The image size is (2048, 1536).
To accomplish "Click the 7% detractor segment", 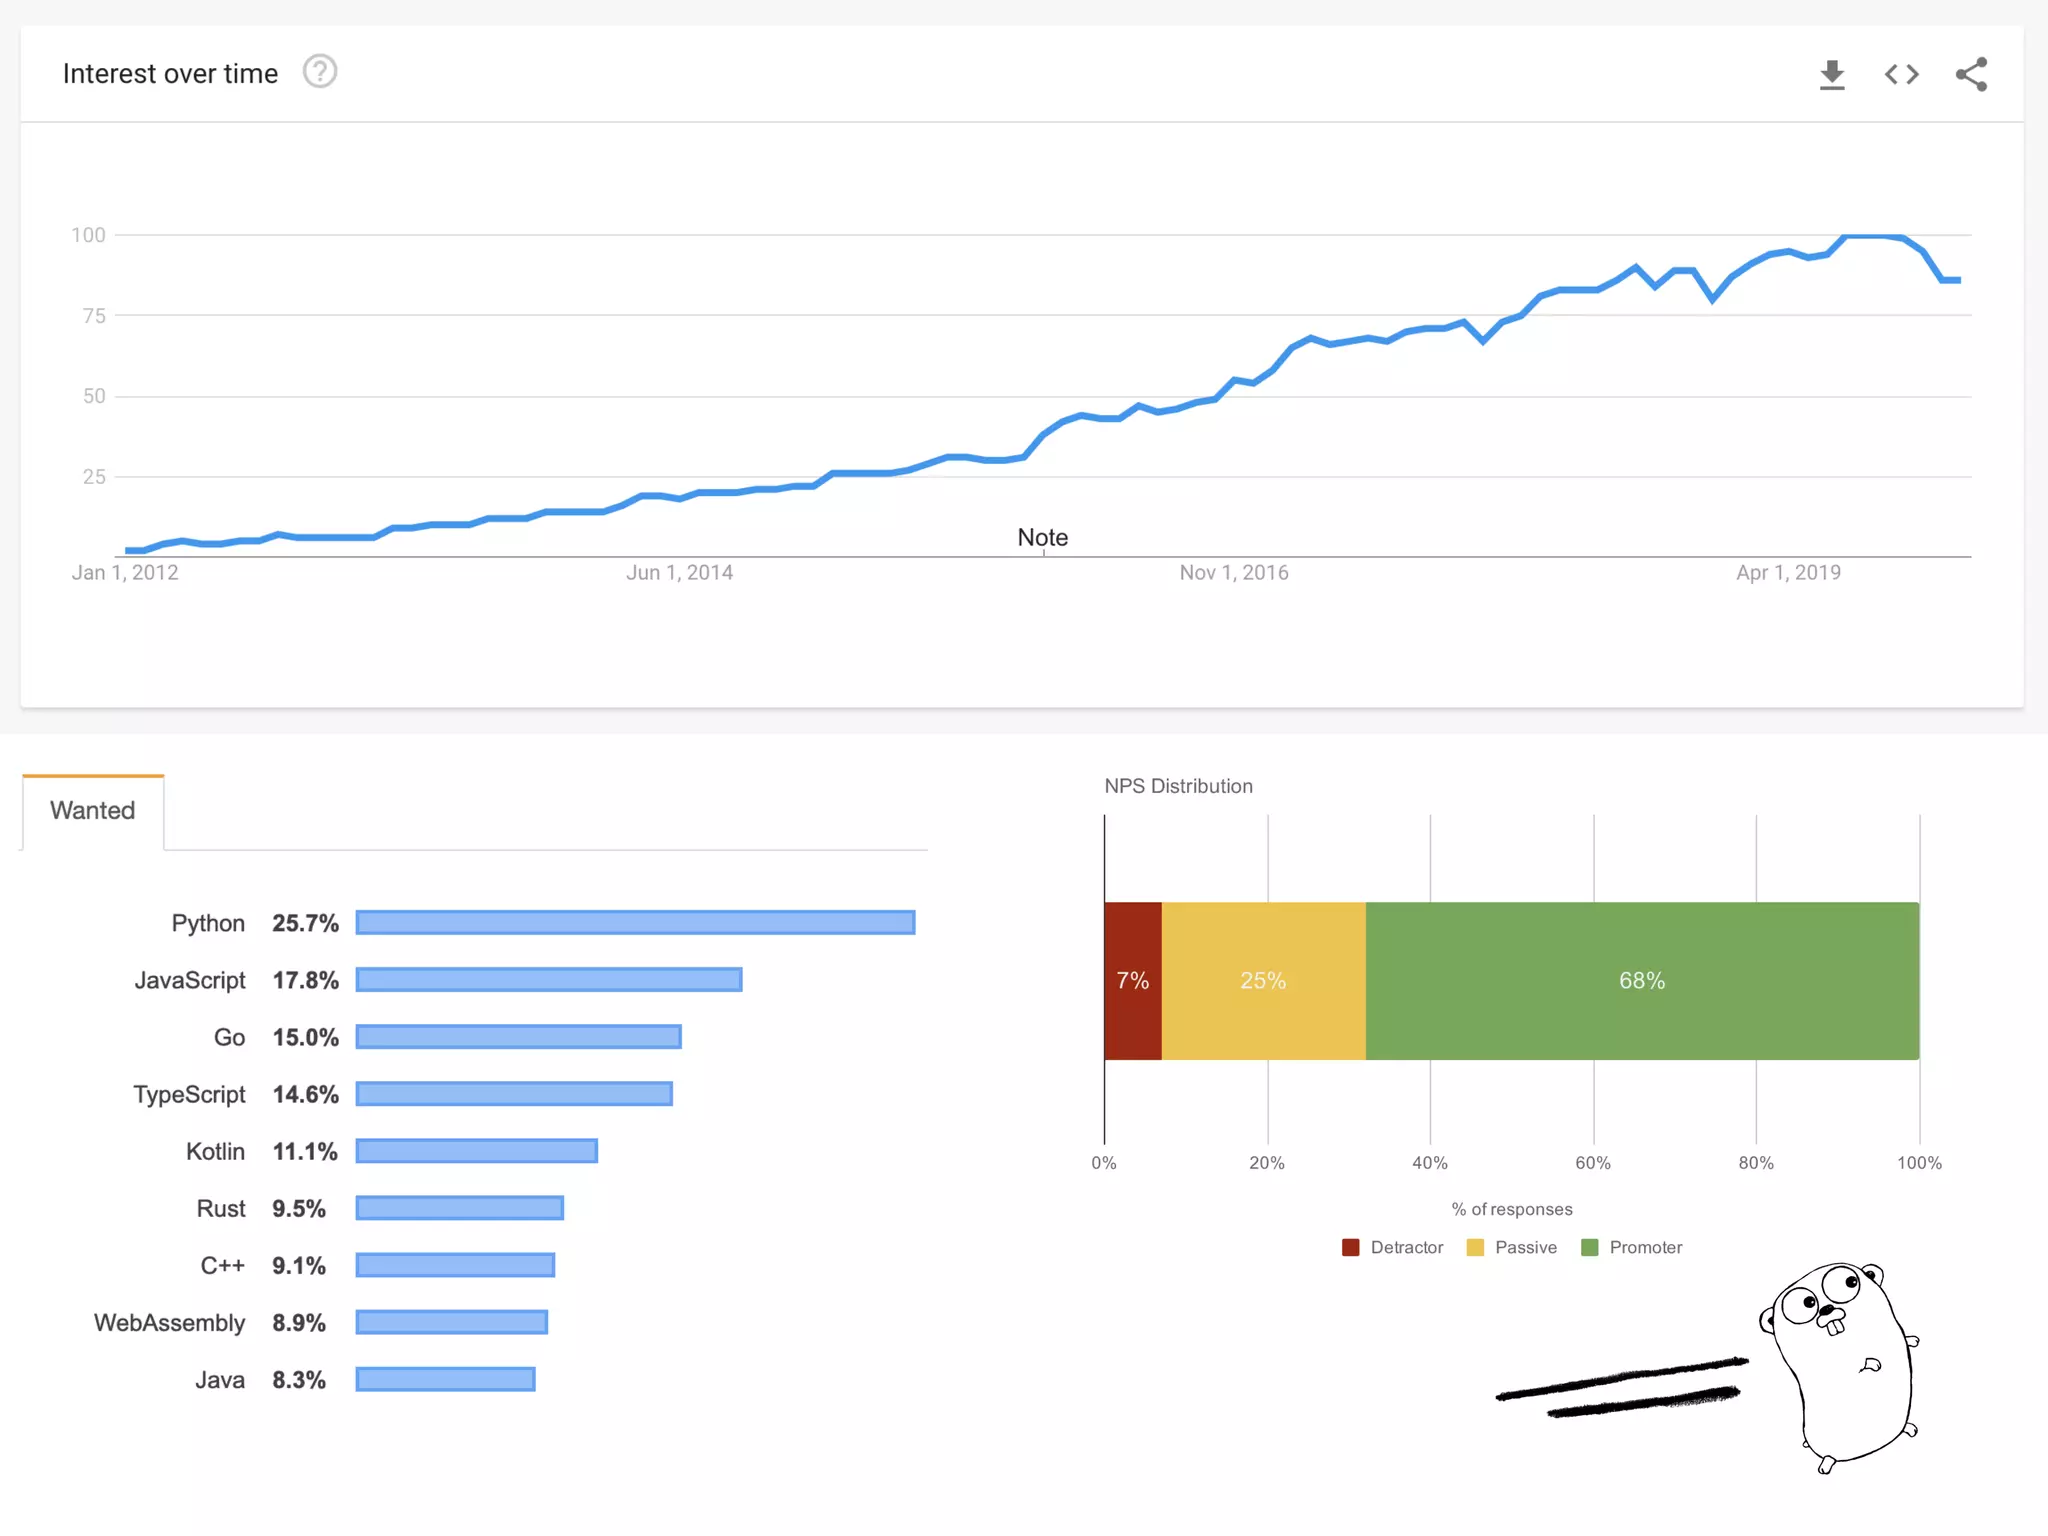I will (1132, 981).
